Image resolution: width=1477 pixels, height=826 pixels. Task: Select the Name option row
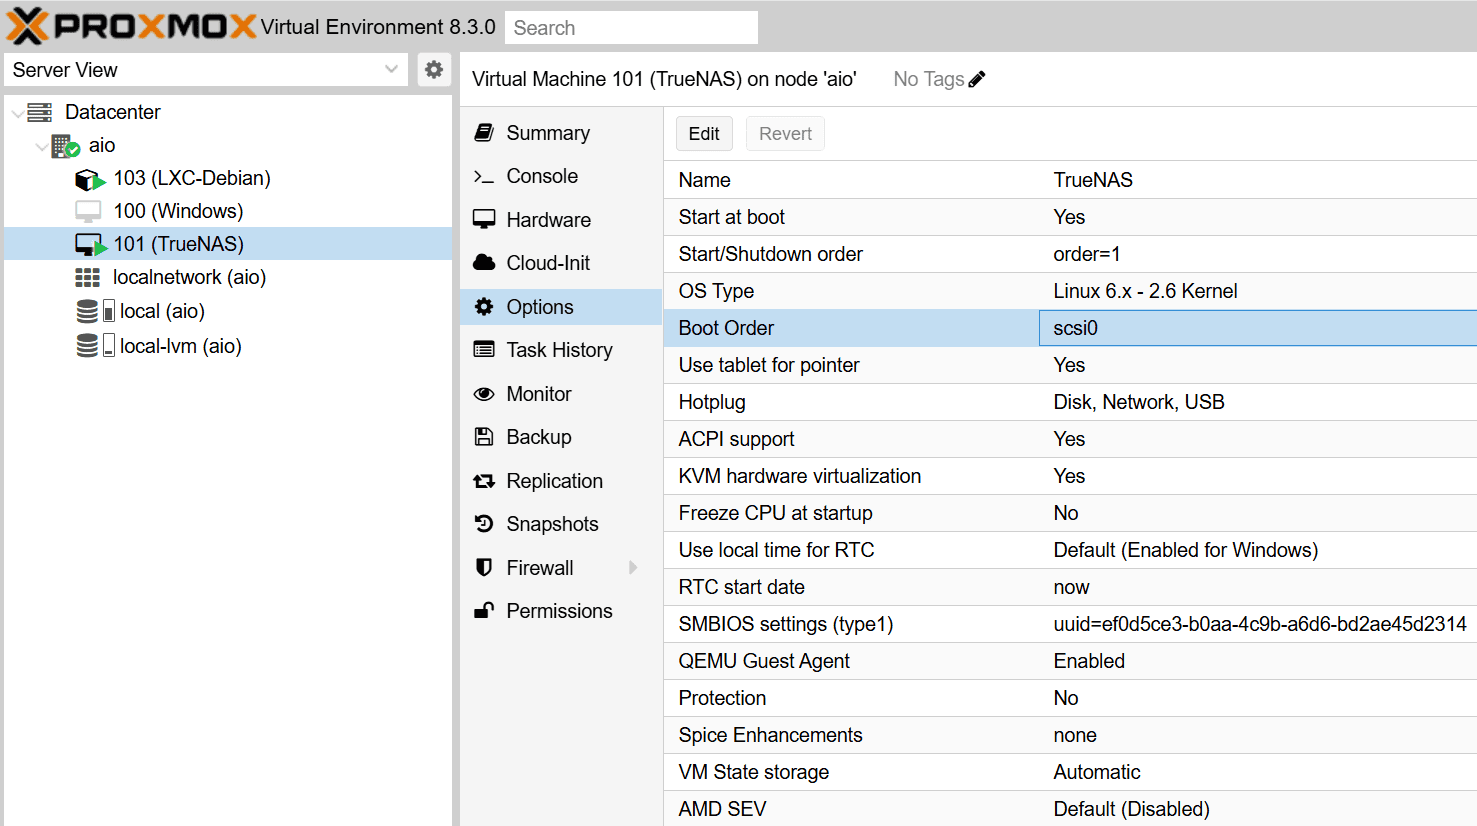coord(1070,180)
